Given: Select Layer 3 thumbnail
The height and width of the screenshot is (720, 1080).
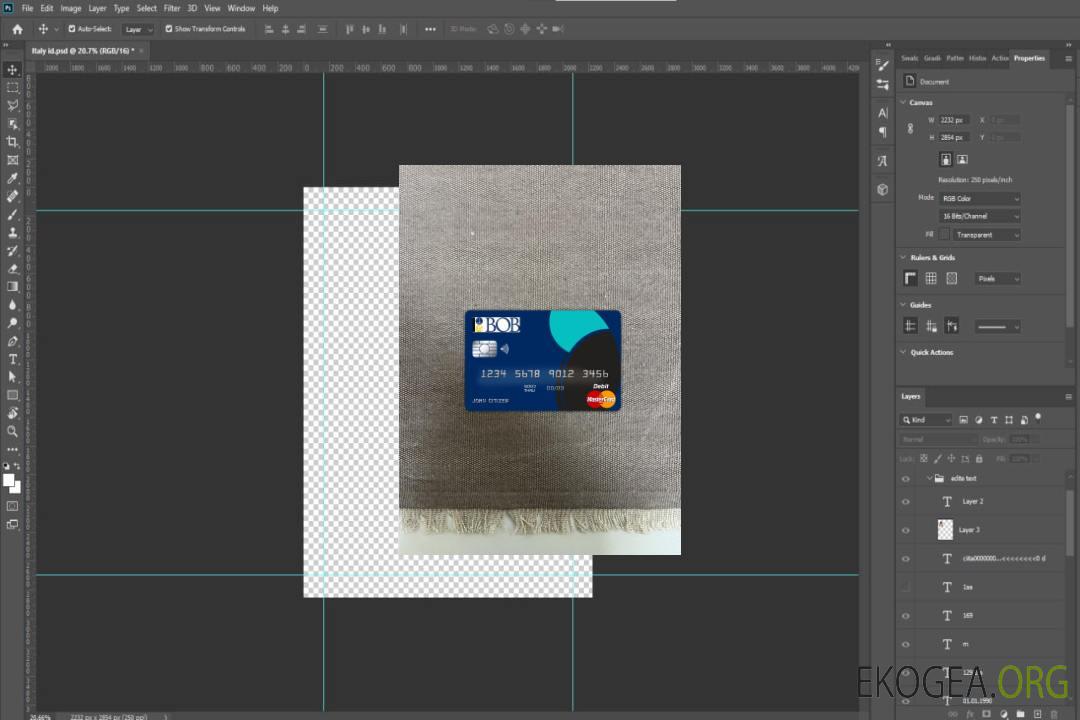Looking at the screenshot, I should tap(945, 529).
